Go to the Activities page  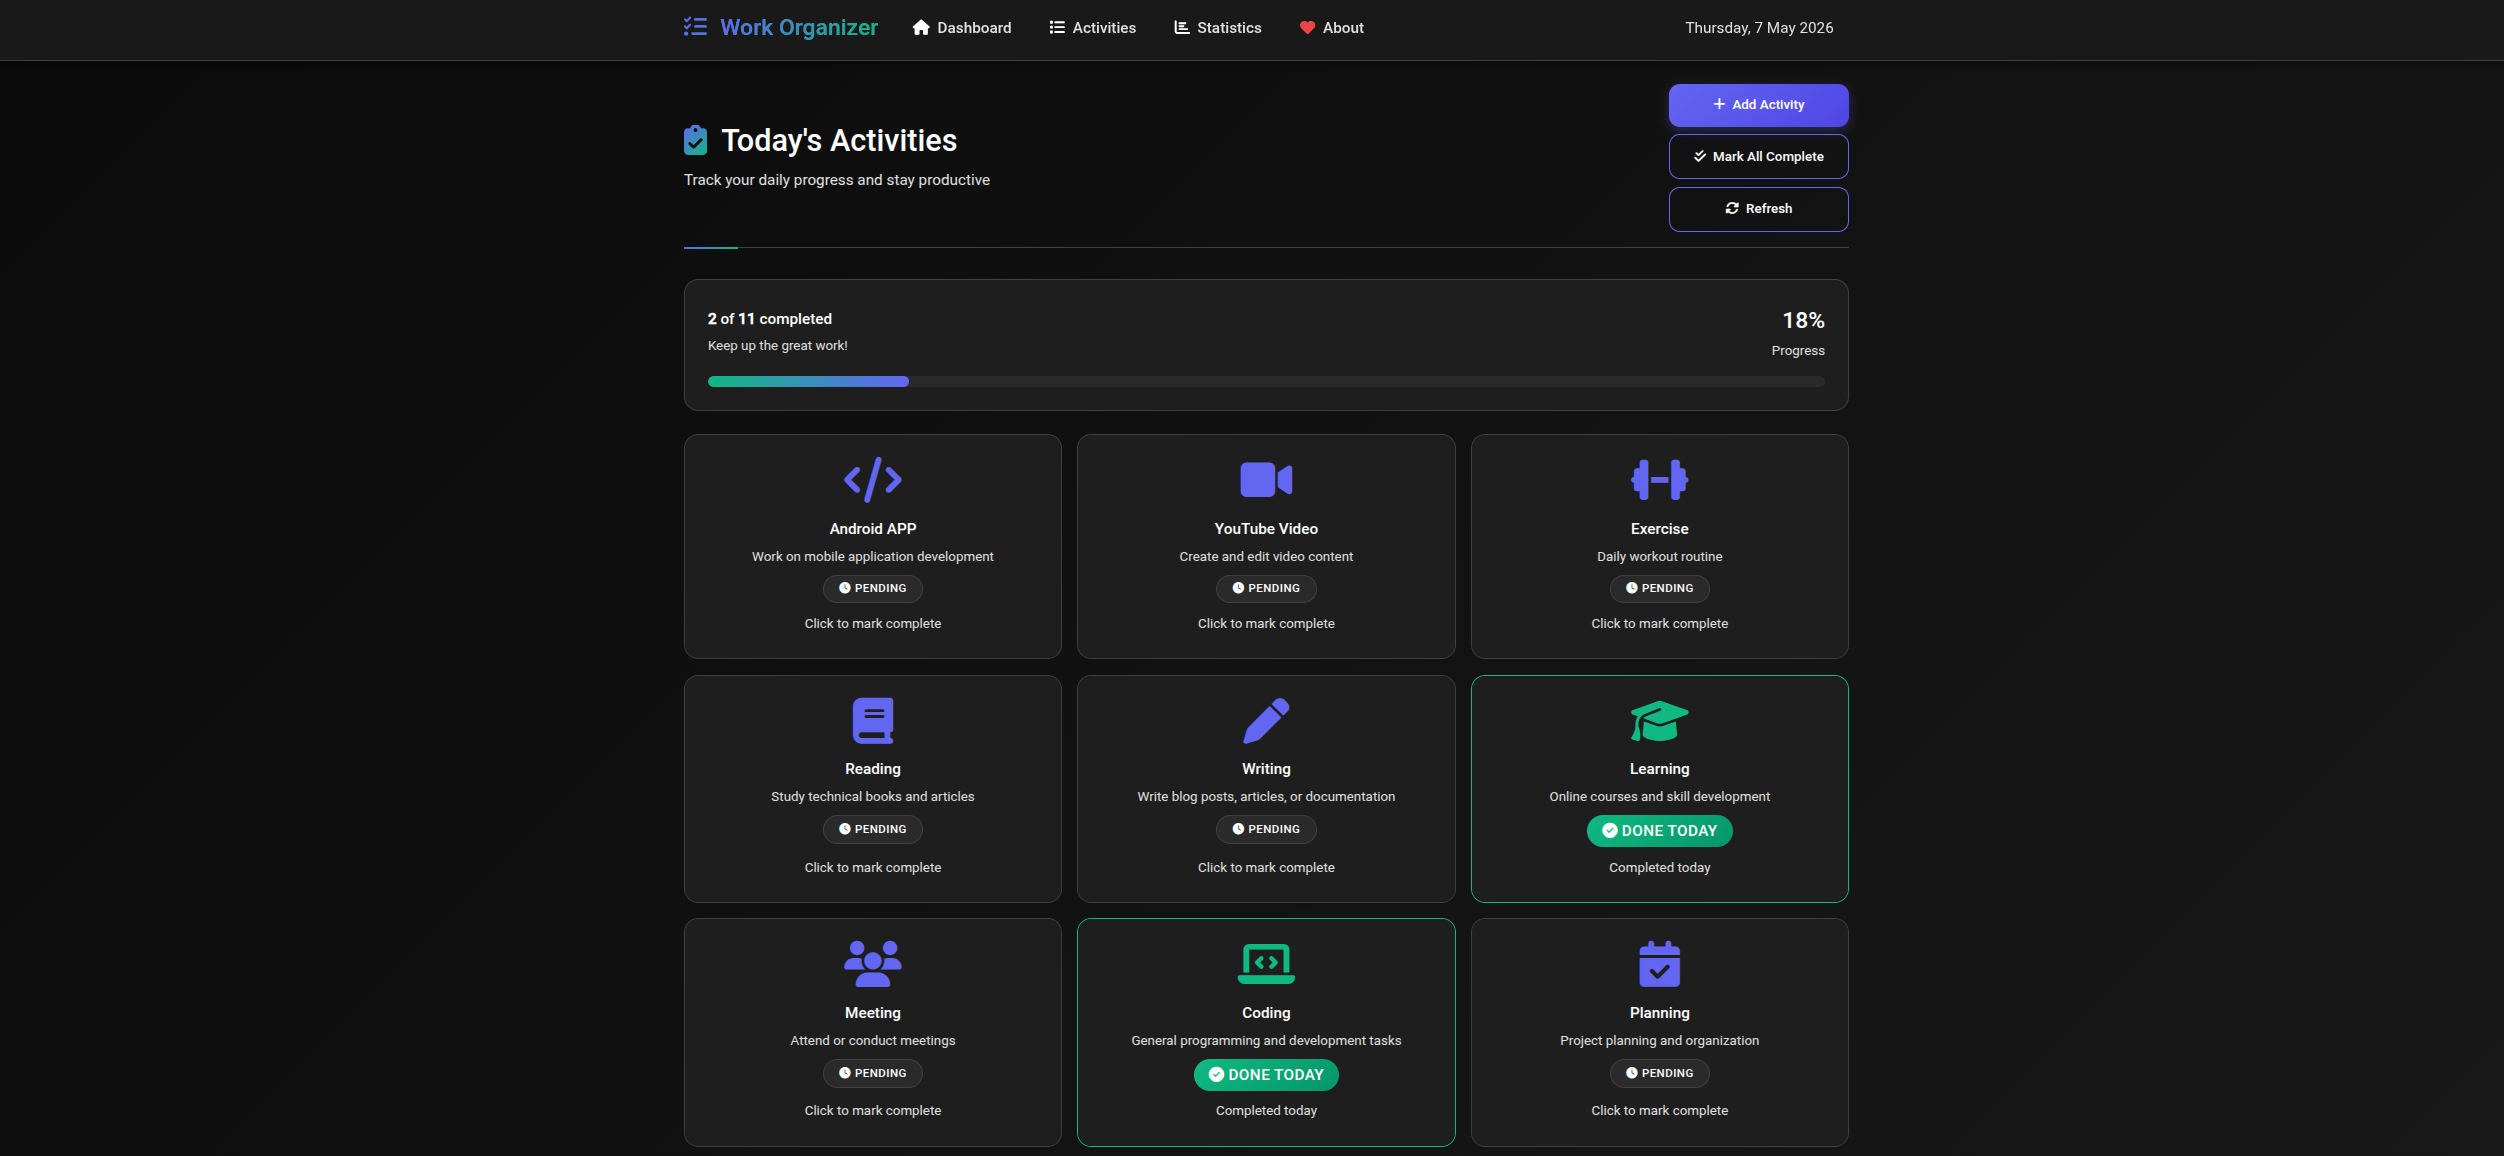pos(1093,28)
